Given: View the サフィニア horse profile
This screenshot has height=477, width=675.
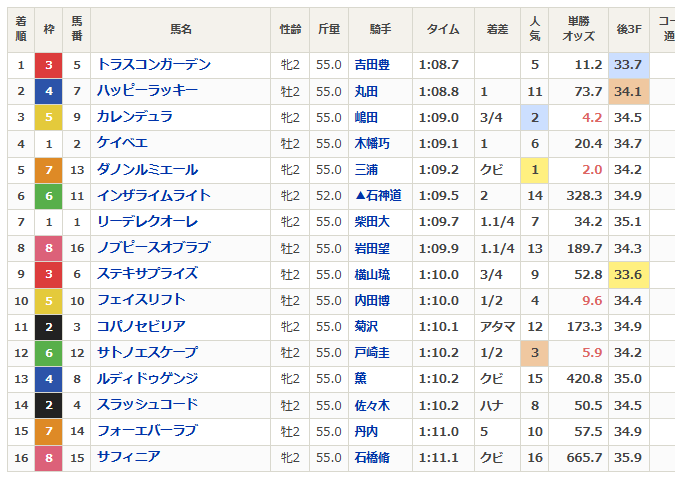Looking at the screenshot, I should 128,457.
